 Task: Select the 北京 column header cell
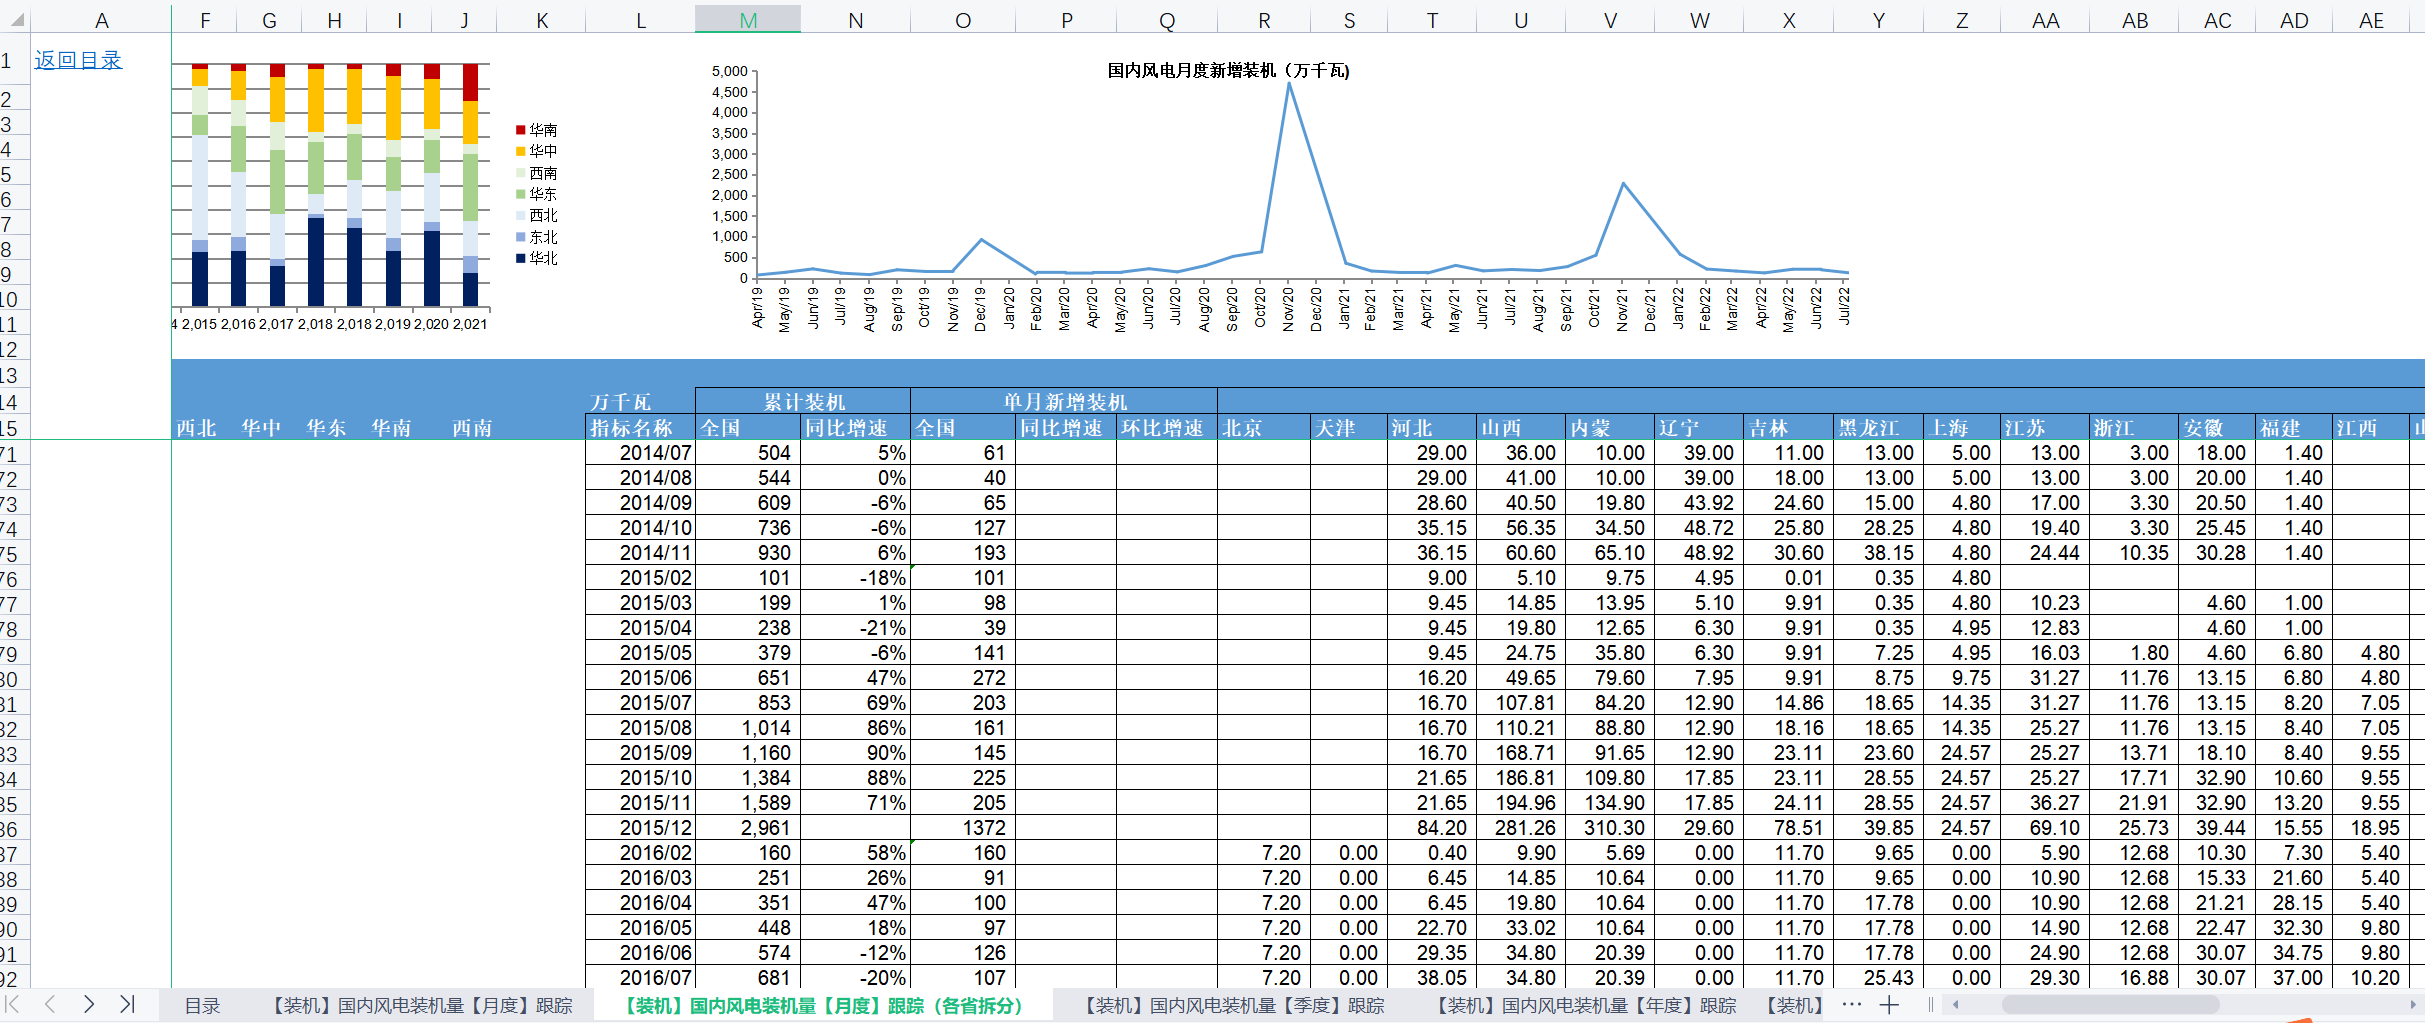tap(1264, 427)
